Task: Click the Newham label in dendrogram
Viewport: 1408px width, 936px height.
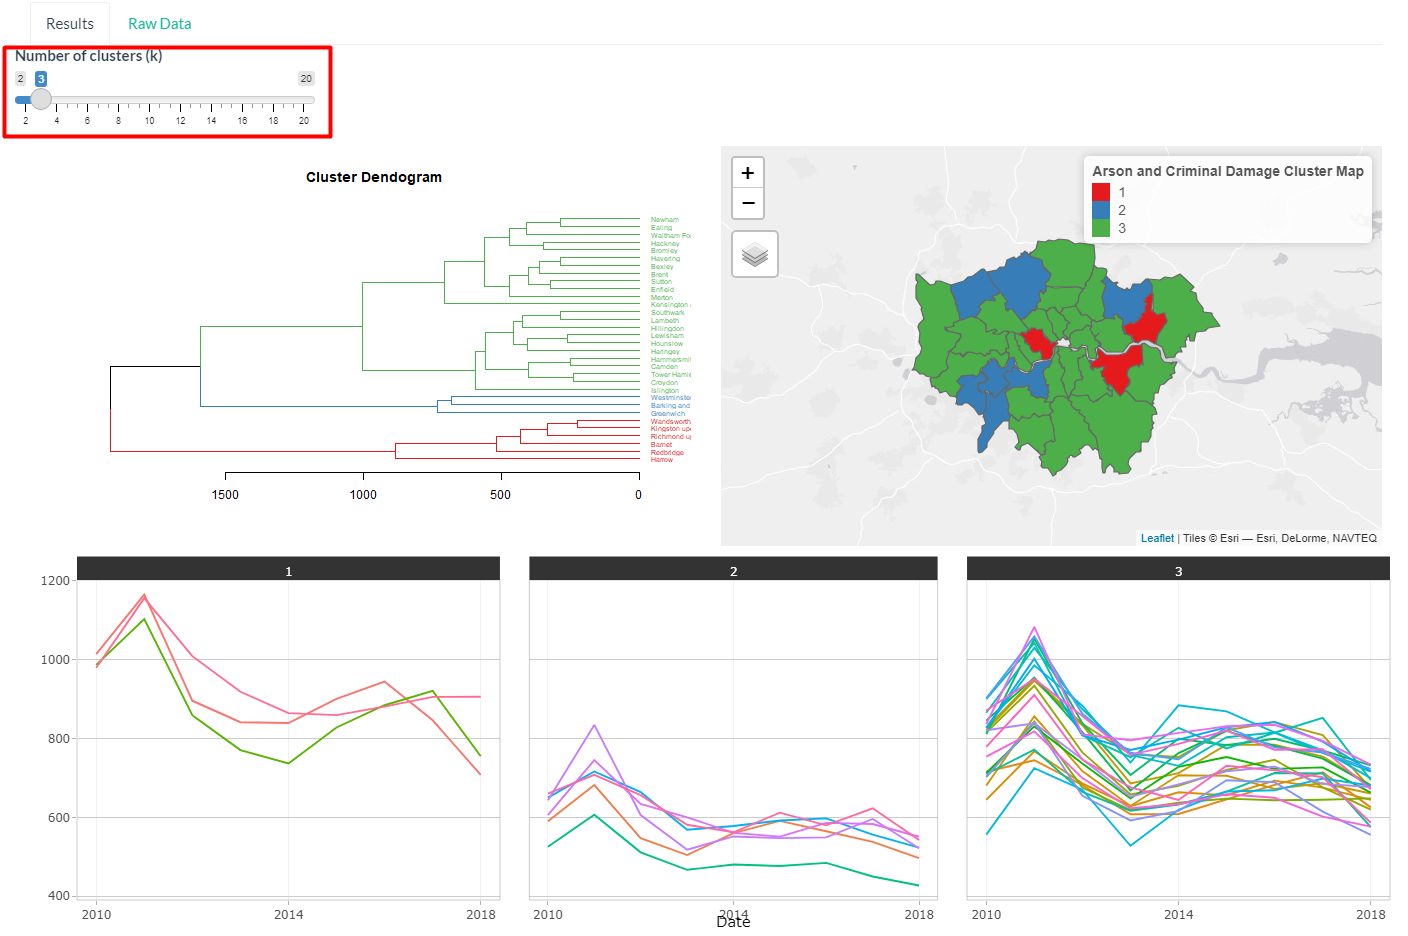Action: click(x=664, y=219)
